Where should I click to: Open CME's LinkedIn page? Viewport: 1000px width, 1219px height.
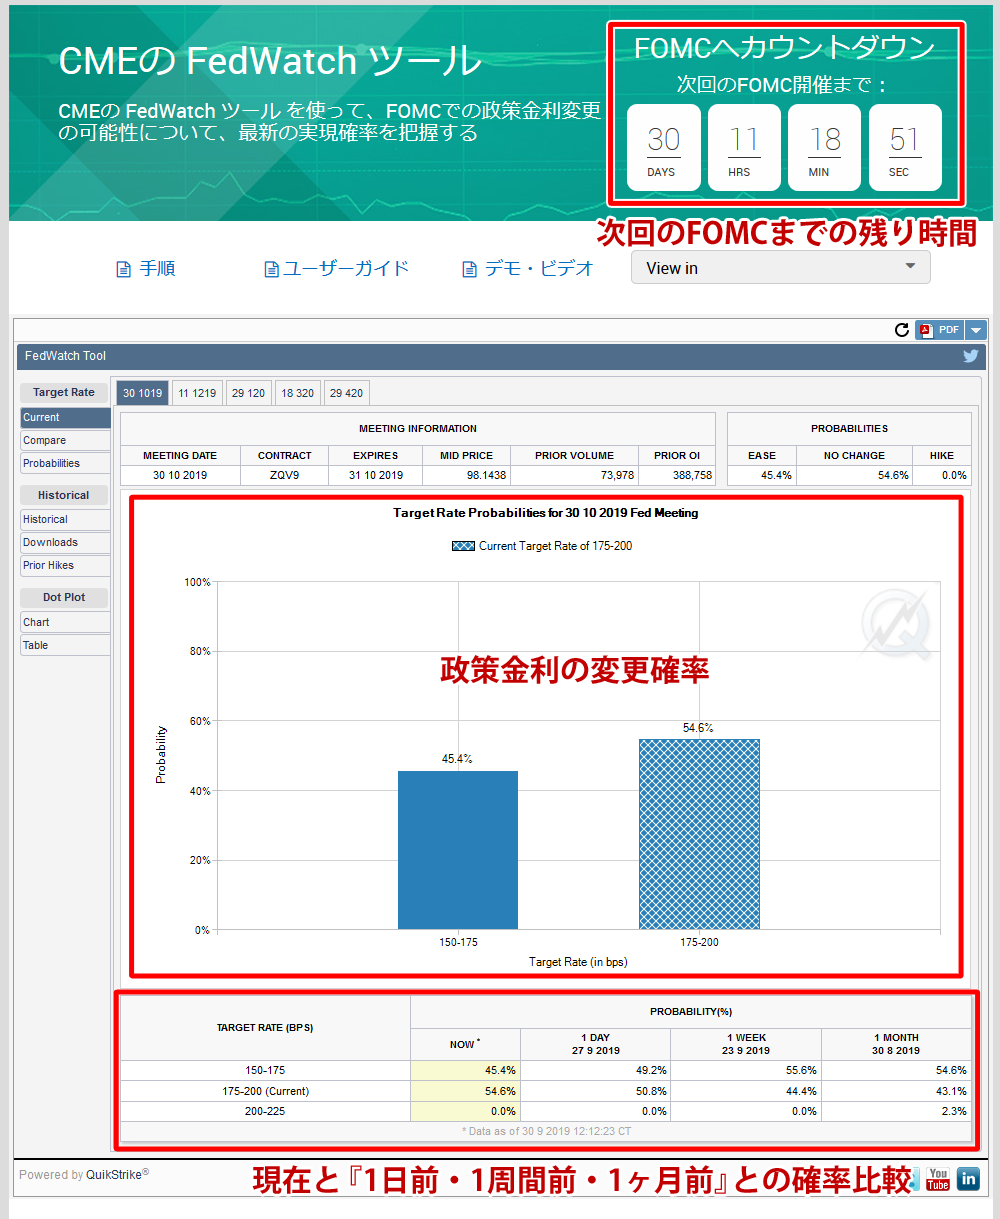click(x=968, y=1179)
